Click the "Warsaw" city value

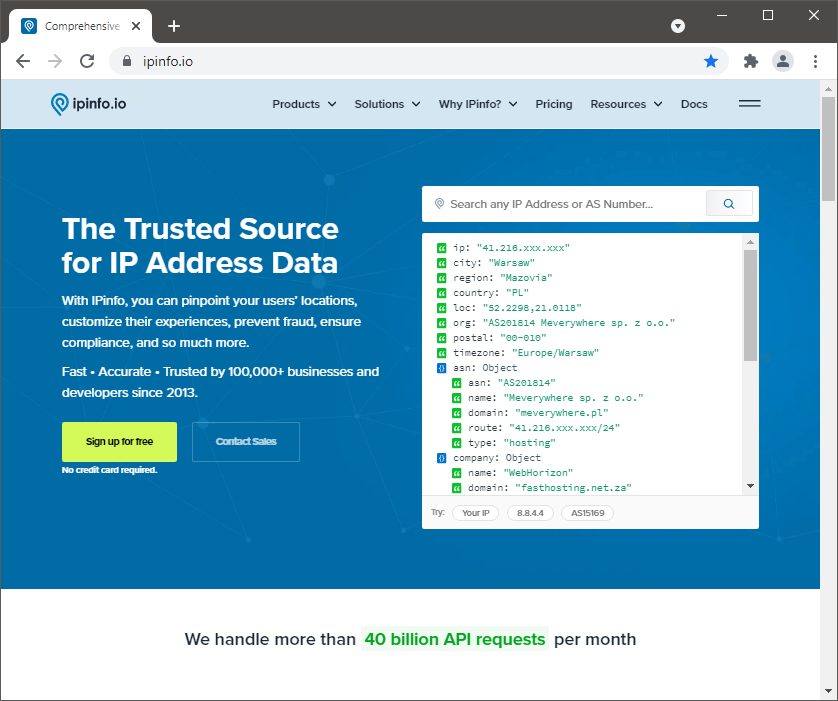[x=511, y=263]
